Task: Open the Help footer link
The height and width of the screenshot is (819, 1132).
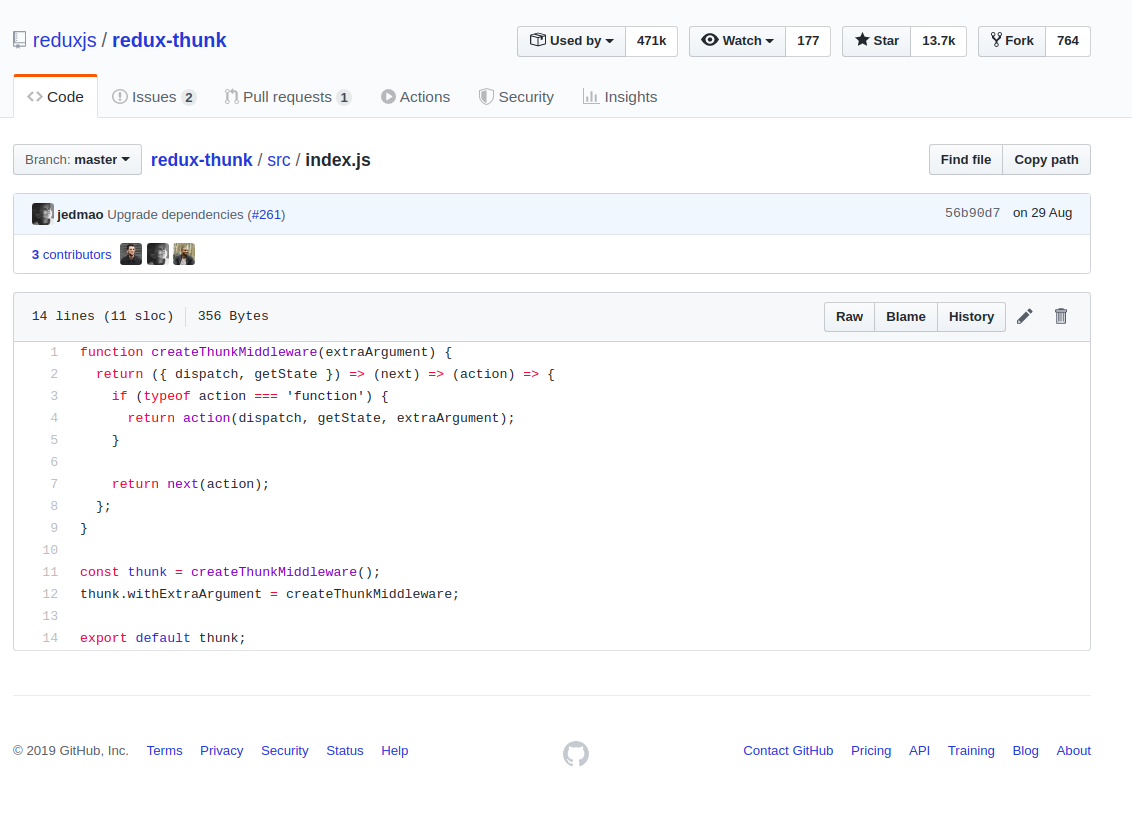Action: [x=395, y=750]
